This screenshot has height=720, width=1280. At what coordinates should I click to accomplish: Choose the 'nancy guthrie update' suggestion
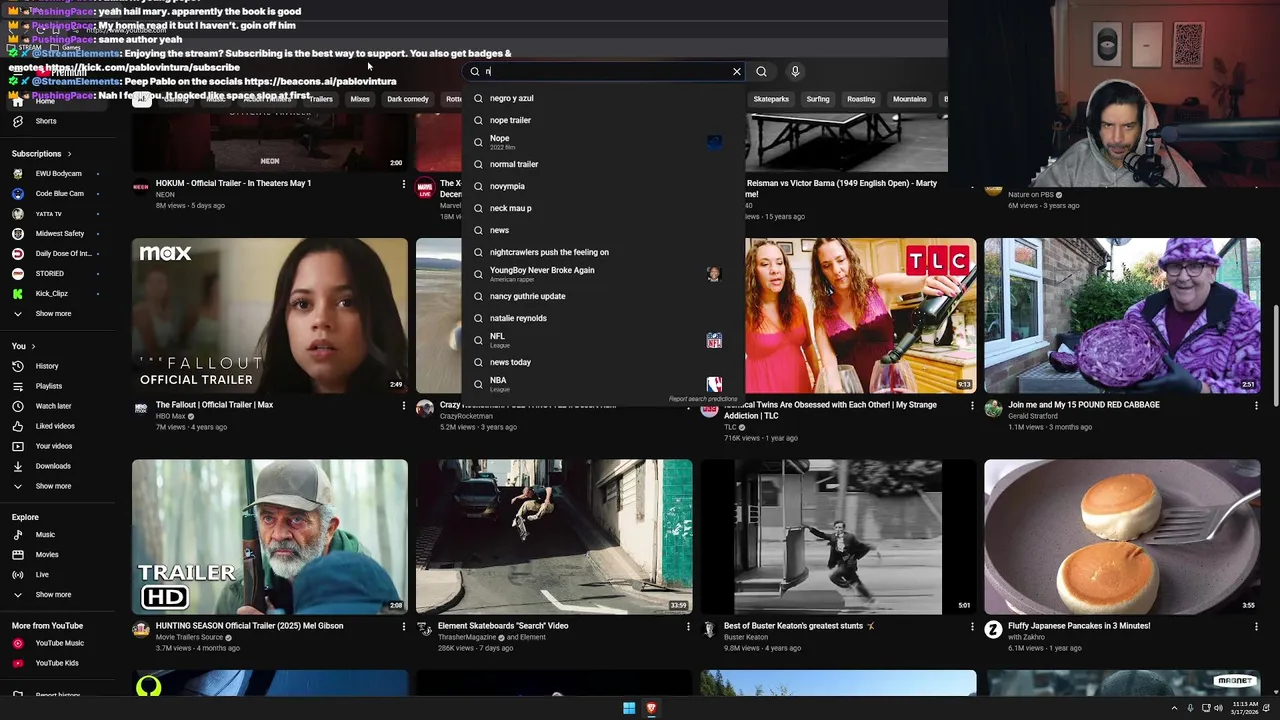[x=603, y=296]
